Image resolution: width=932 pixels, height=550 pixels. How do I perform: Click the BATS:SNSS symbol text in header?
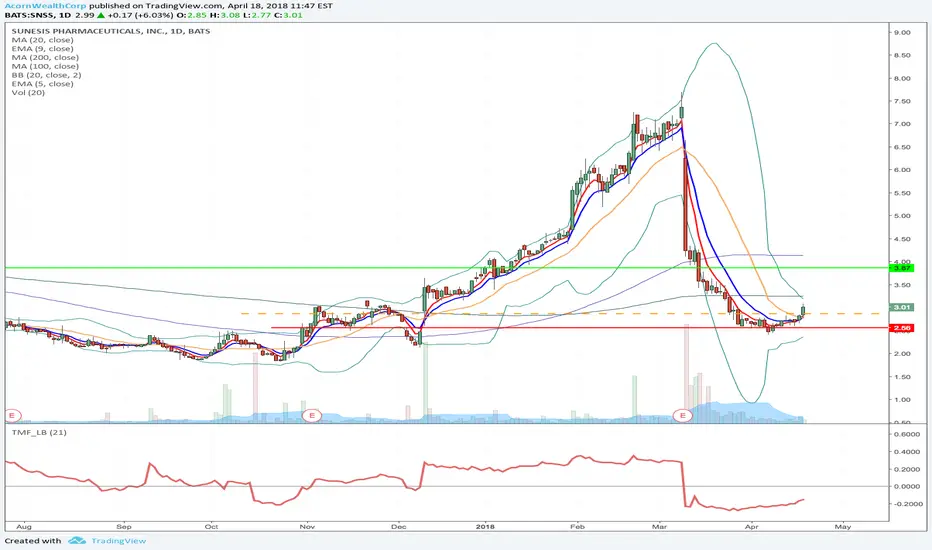26,15
